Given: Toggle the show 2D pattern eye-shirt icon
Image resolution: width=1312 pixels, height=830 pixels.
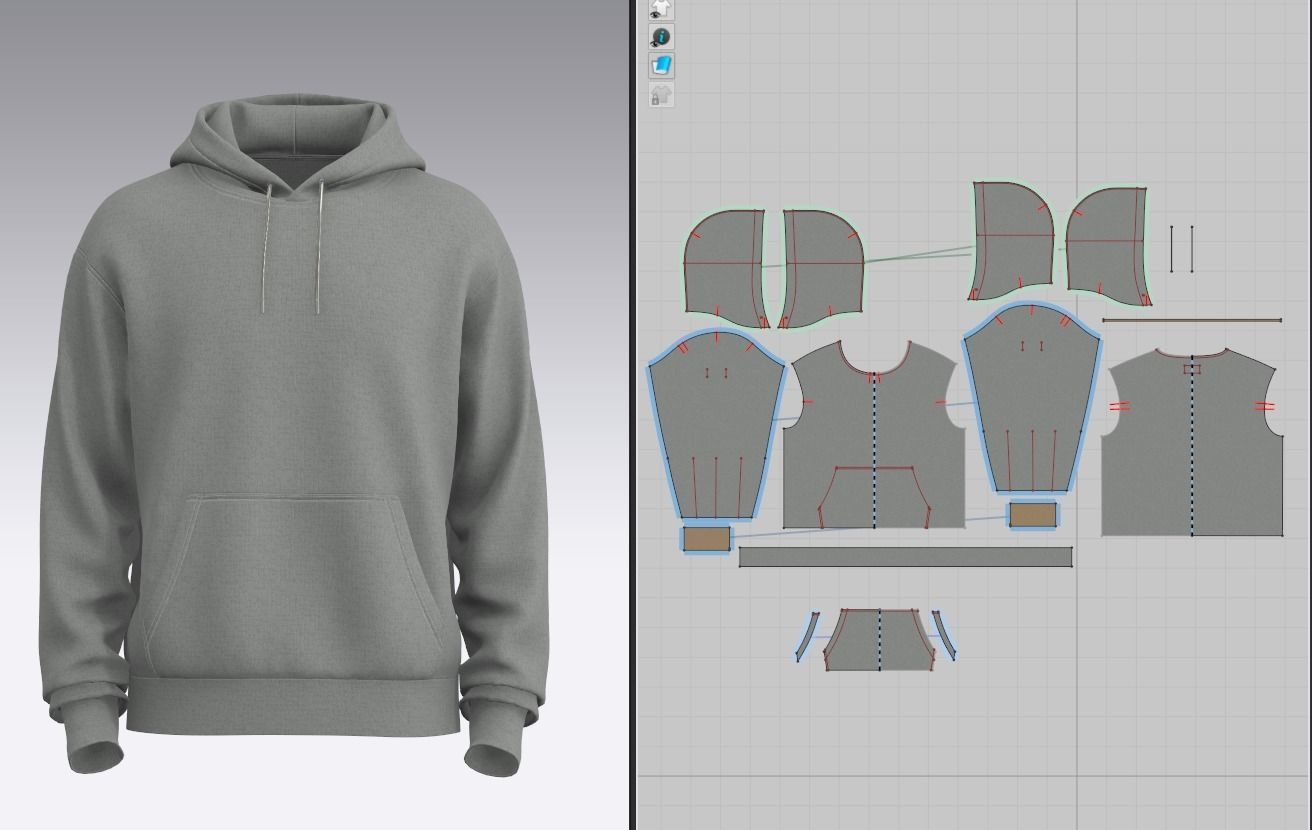Looking at the screenshot, I should [661, 9].
